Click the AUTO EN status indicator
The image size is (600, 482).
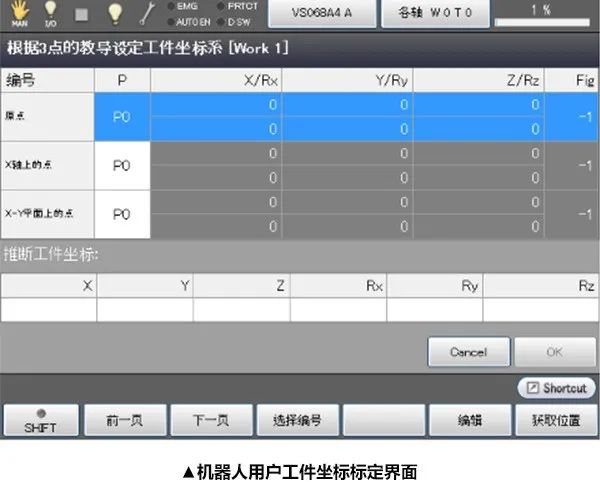pyautogui.click(x=186, y=20)
